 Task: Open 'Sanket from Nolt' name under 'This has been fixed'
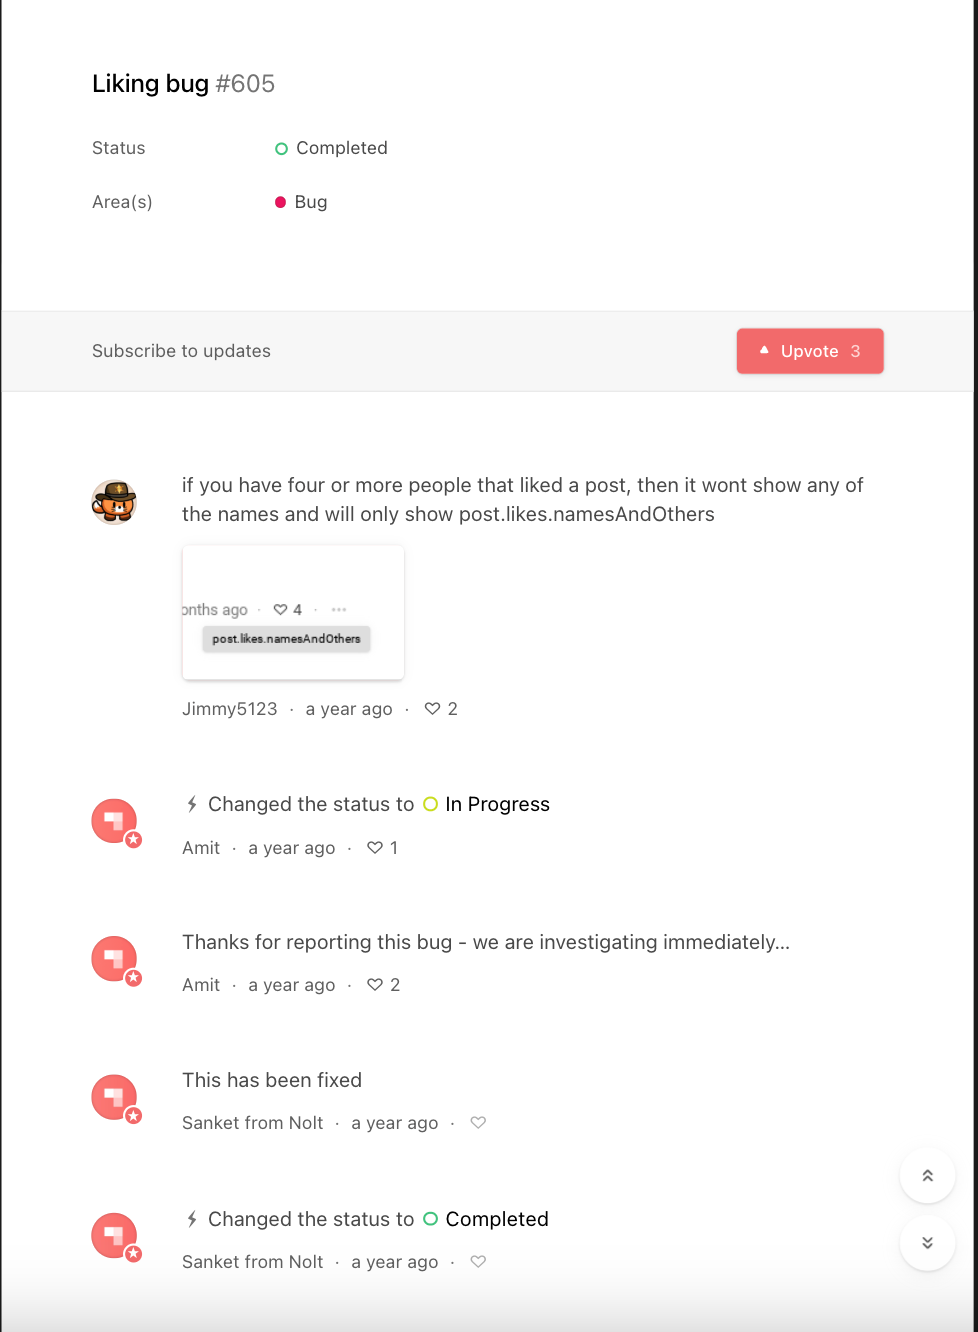[x=253, y=1123]
